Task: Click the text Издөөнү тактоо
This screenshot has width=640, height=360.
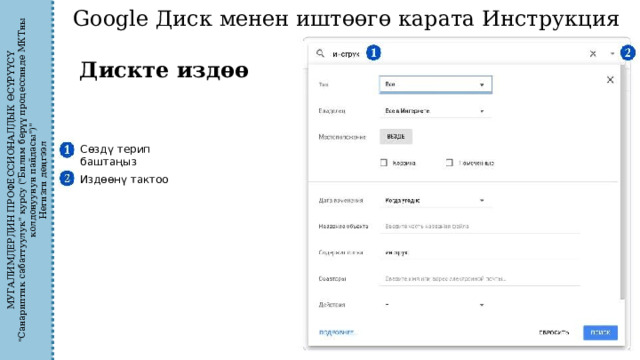Action: [x=124, y=179]
